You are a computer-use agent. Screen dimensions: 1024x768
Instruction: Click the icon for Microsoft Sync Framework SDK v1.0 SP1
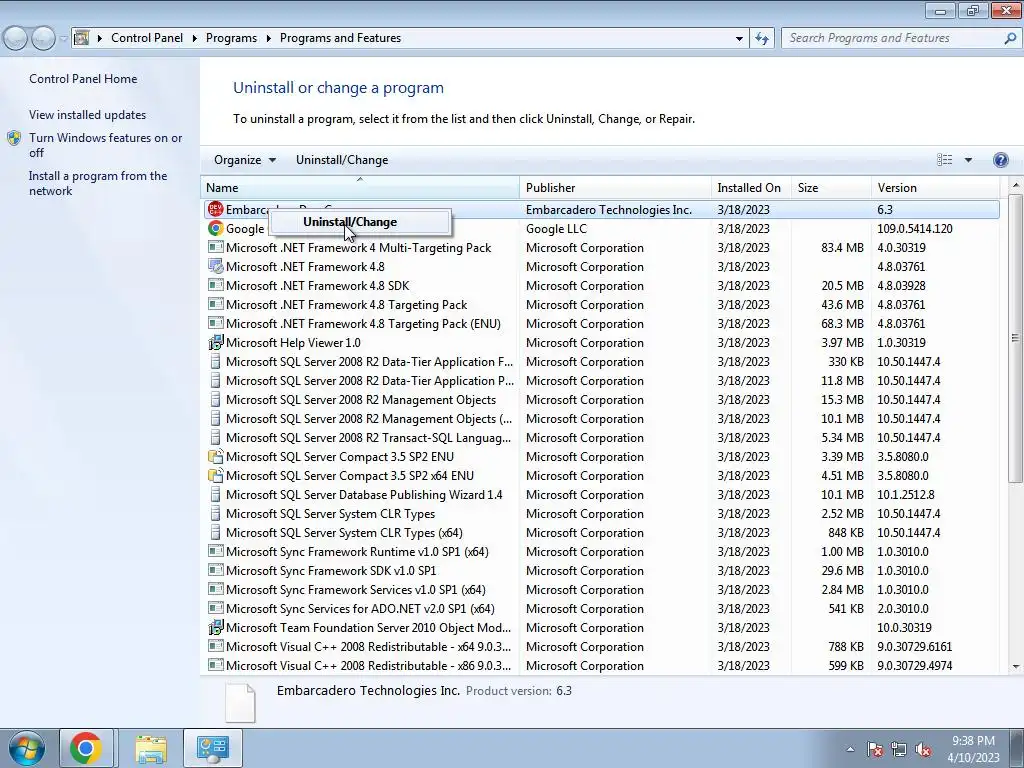click(215, 569)
